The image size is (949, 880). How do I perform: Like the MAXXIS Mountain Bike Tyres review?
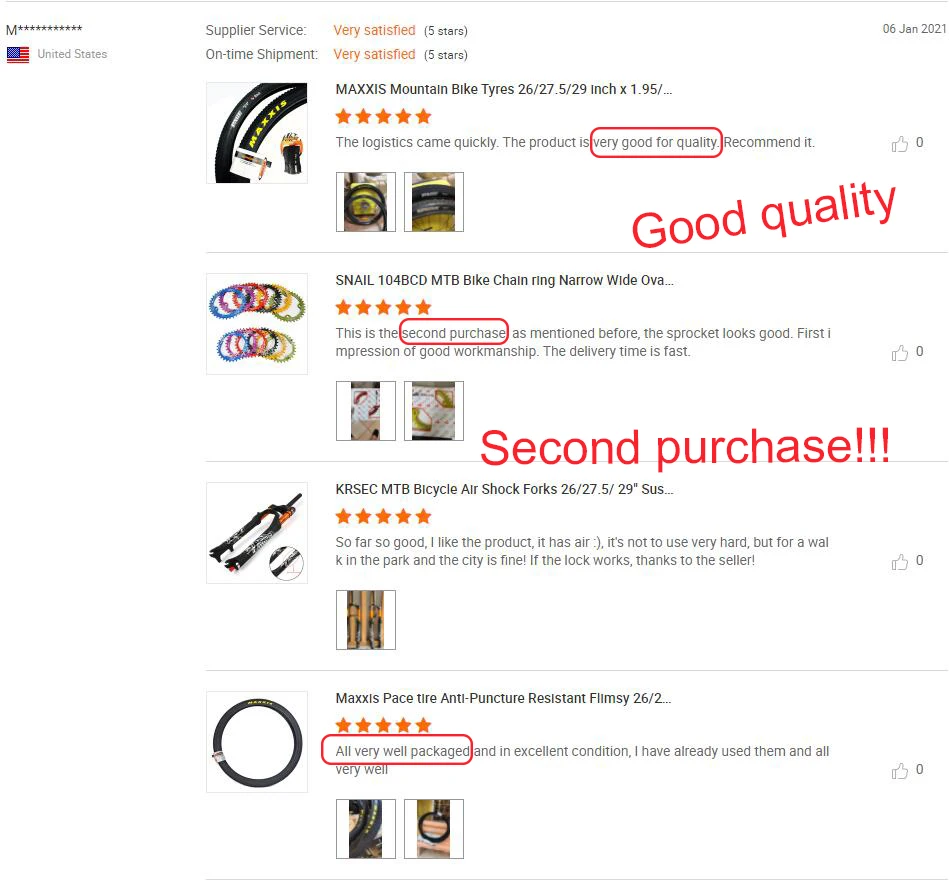[x=899, y=143]
